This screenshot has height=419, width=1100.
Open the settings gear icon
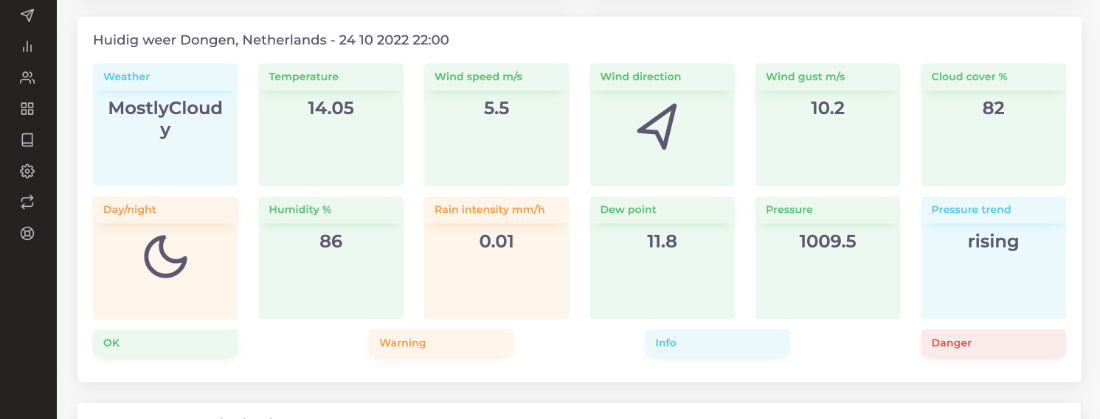27,171
